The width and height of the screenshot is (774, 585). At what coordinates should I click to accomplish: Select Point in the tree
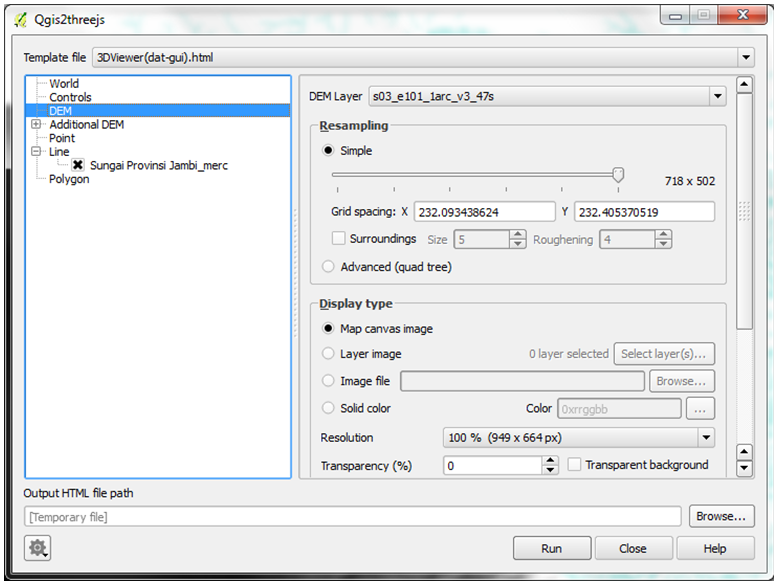(62, 138)
